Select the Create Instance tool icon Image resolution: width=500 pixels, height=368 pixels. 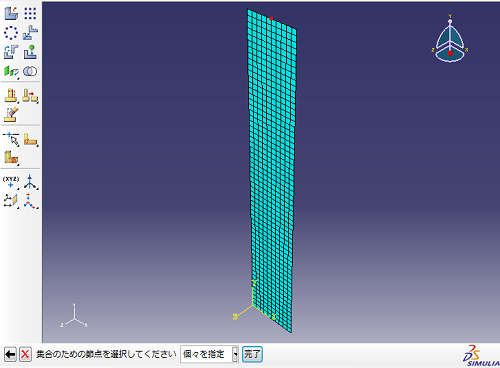[x=11, y=13]
